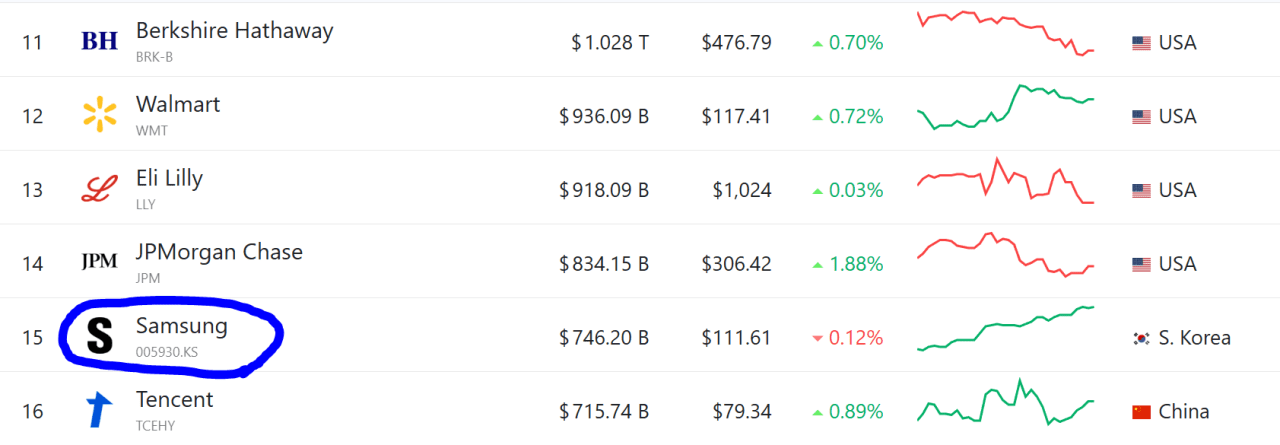This screenshot has width=1280, height=445.
Task: Open the Eli Lilly company page
Action: point(169,179)
